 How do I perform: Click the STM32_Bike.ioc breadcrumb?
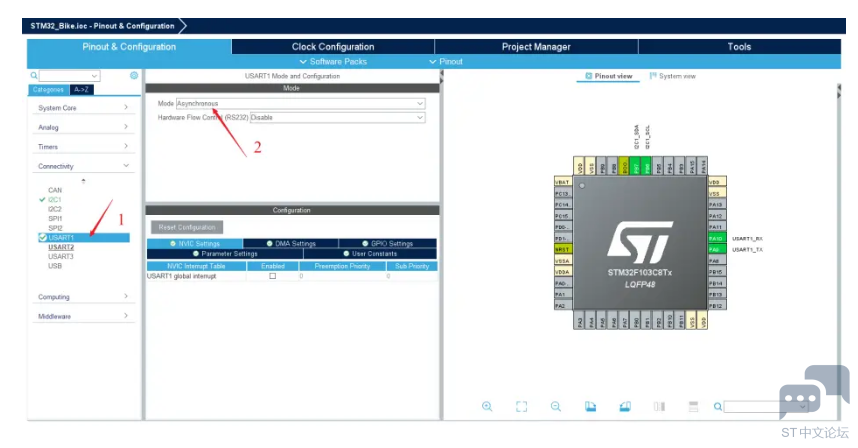102,26
